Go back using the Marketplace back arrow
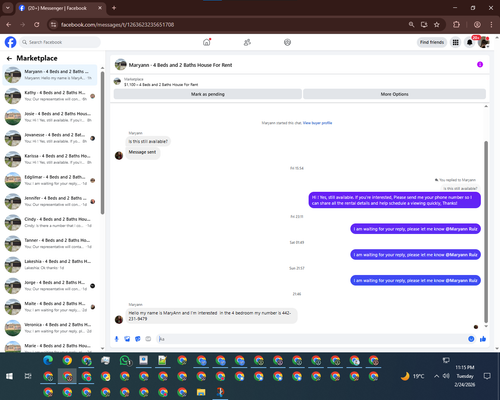The height and width of the screenshot is (400, 500). click(x=9, y=58)
